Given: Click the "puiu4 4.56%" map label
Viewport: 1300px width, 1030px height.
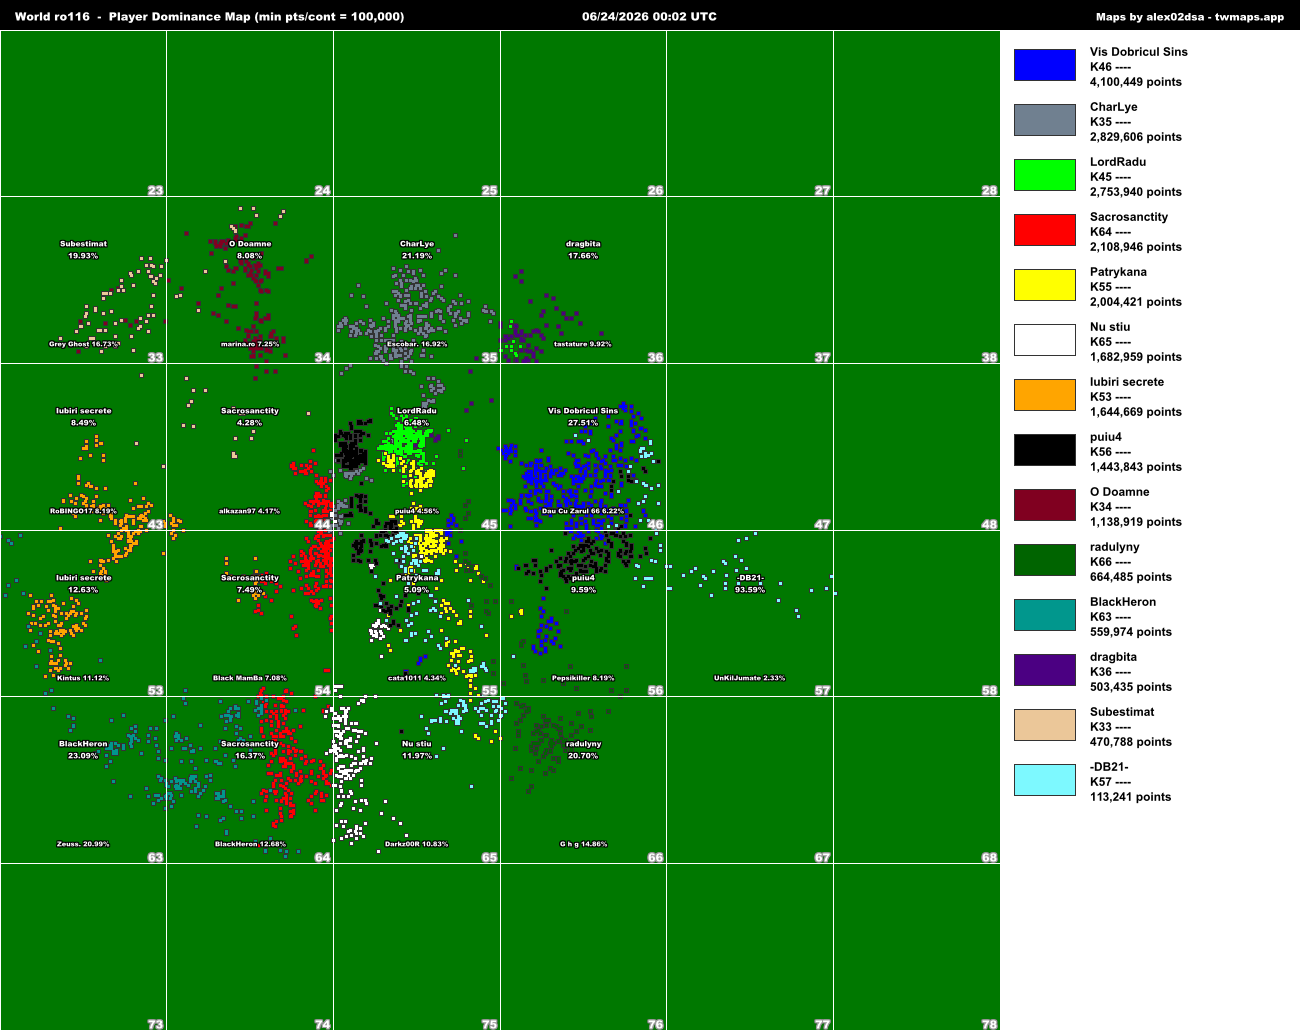Looking at the screenshot, I should coord(417,511).
